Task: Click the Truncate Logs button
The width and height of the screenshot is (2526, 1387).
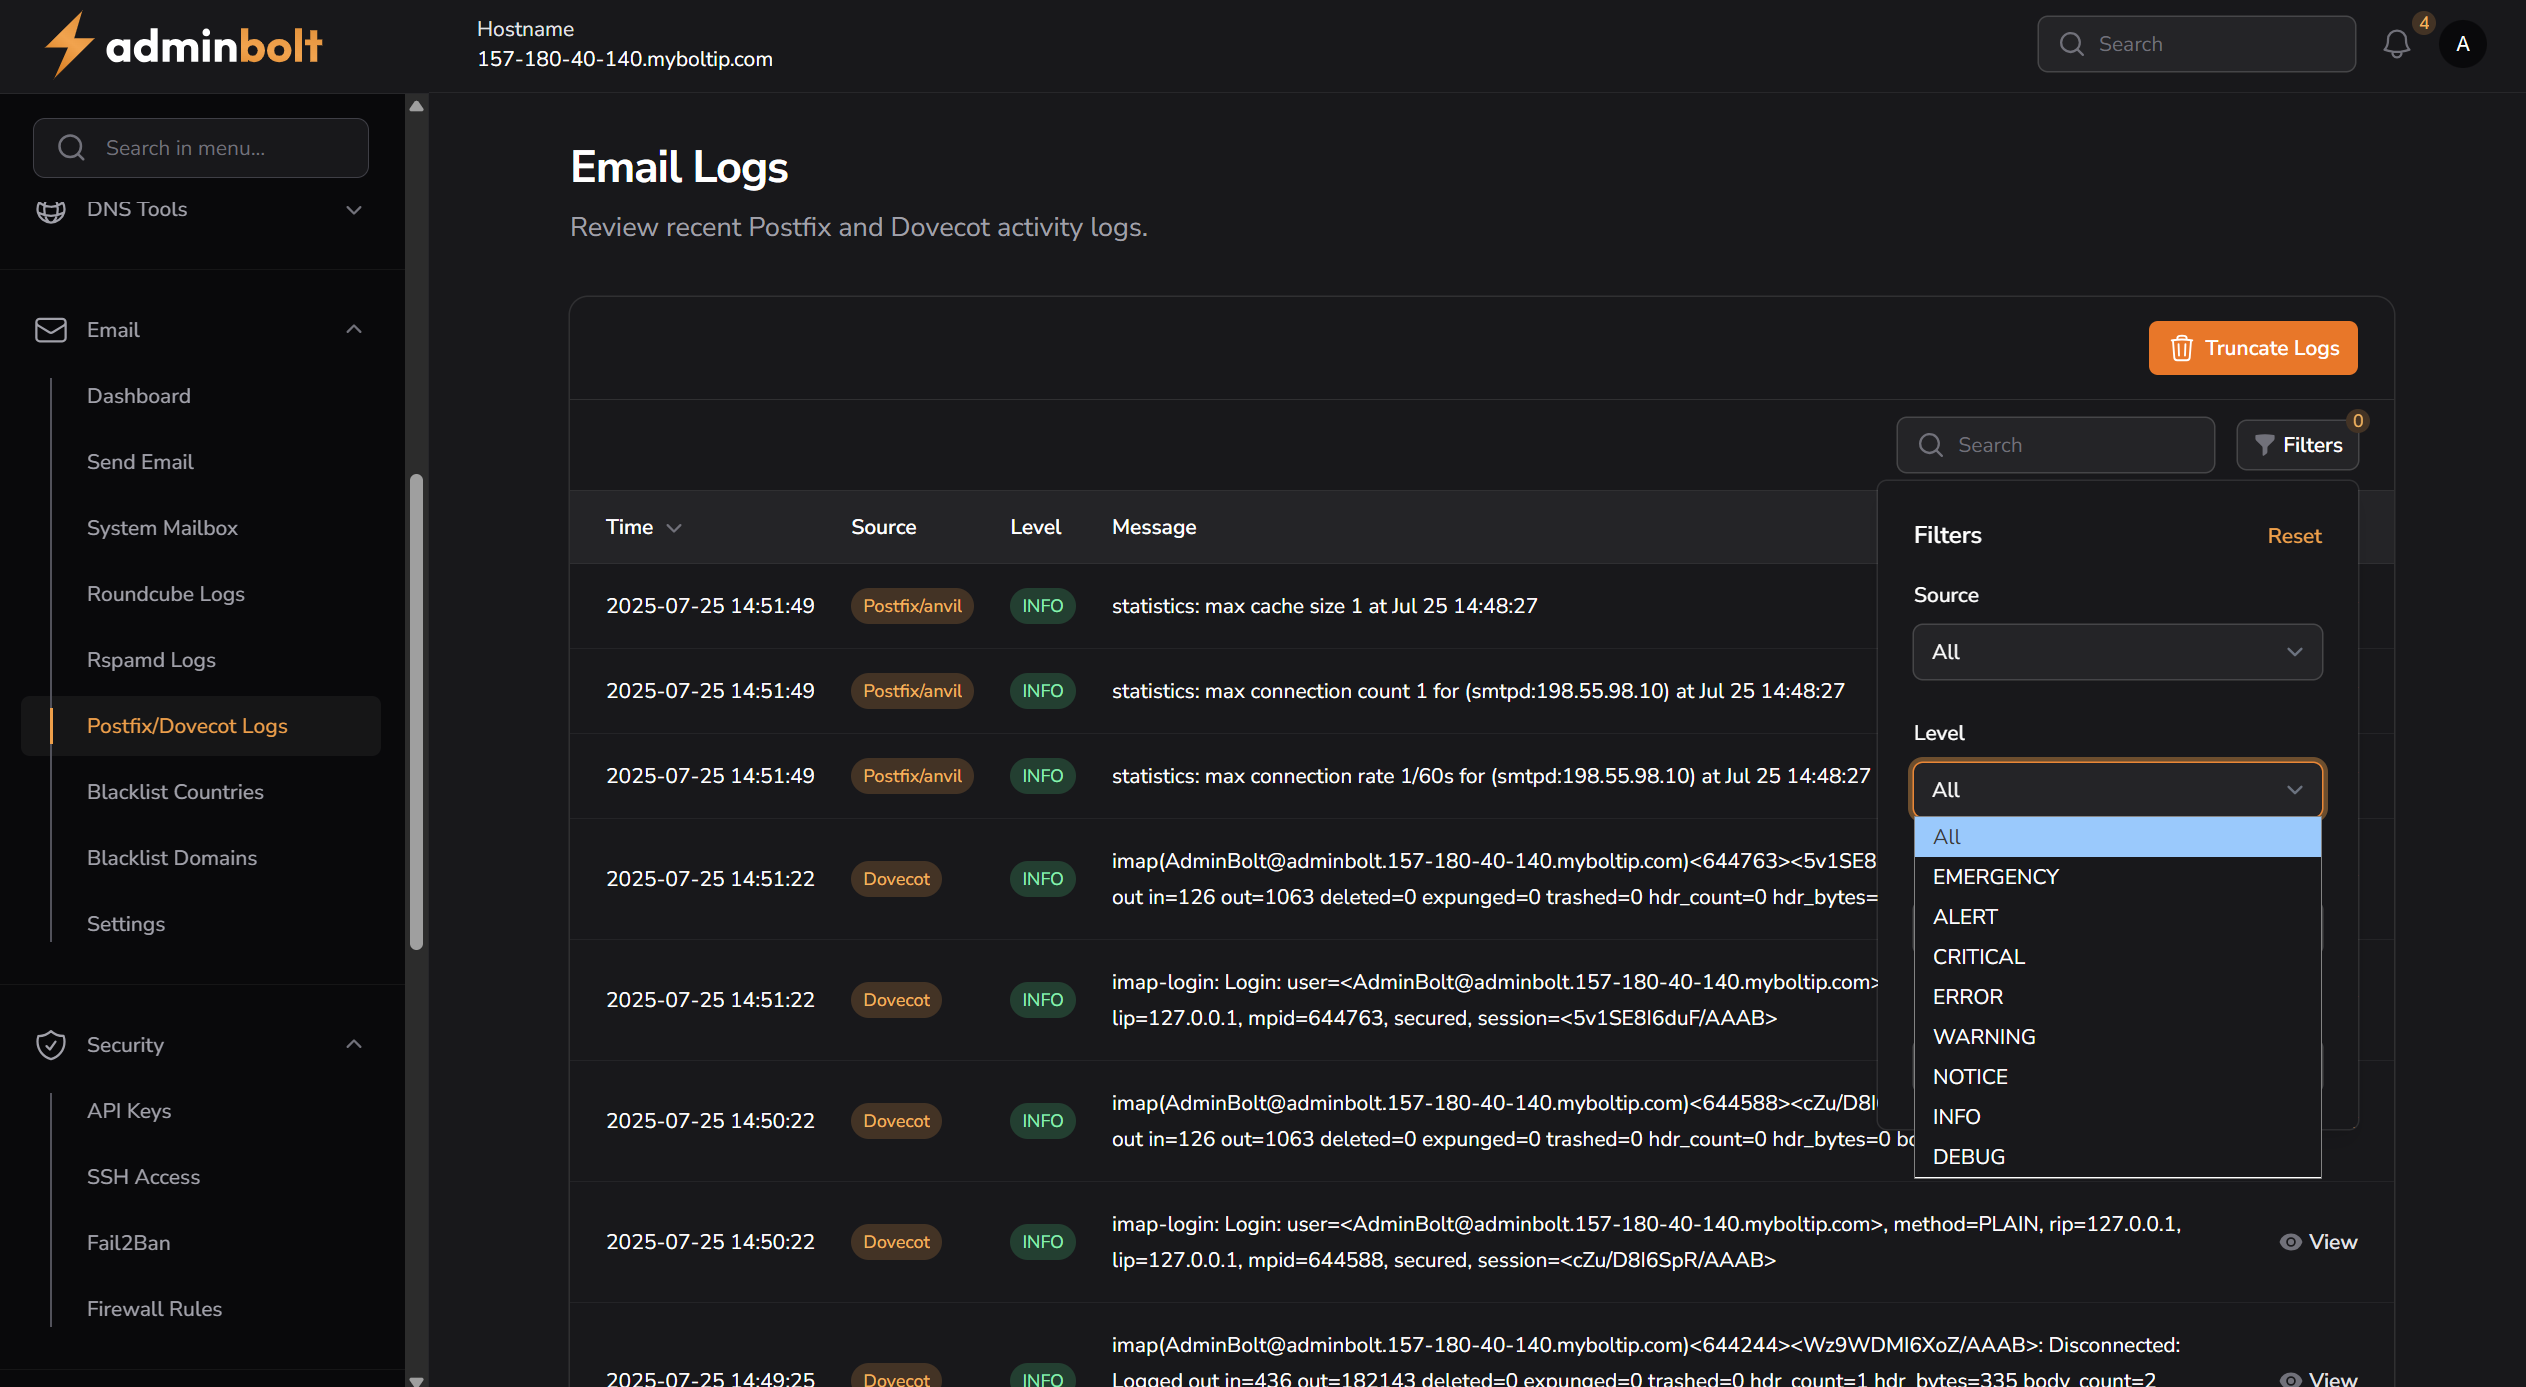Action: (x=2253, y=348)
